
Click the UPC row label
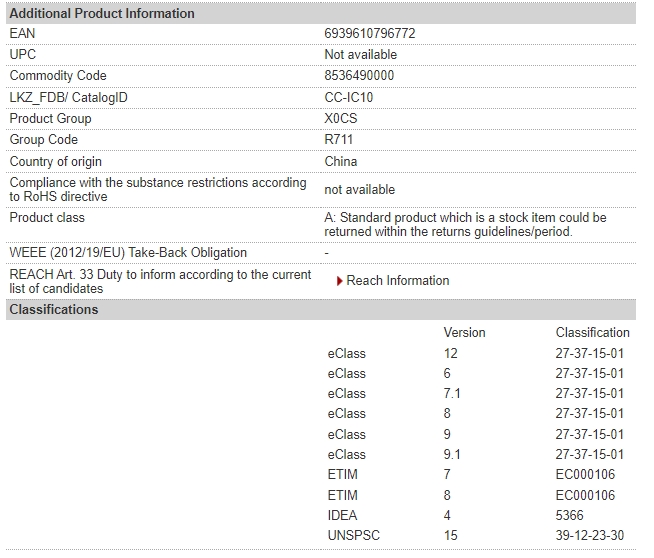pyautogui.click(x=23, y=54)
